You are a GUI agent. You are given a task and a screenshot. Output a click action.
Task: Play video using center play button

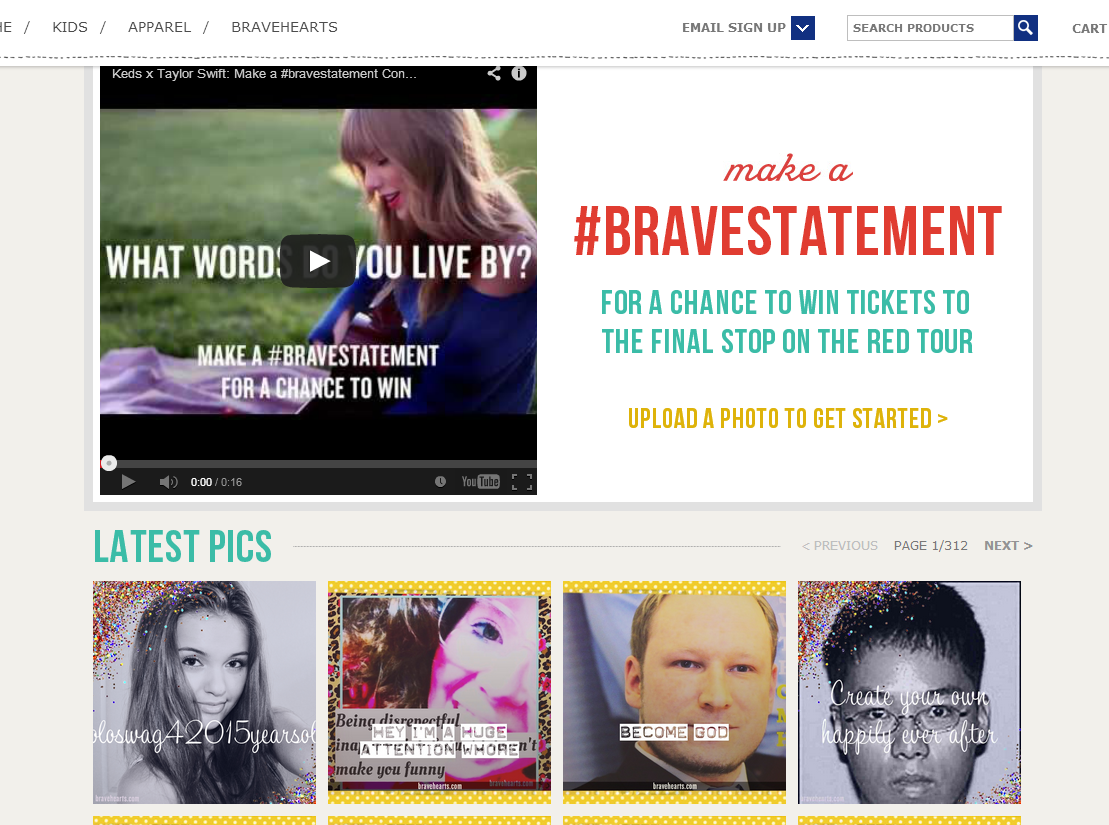[x=318, y=261]
